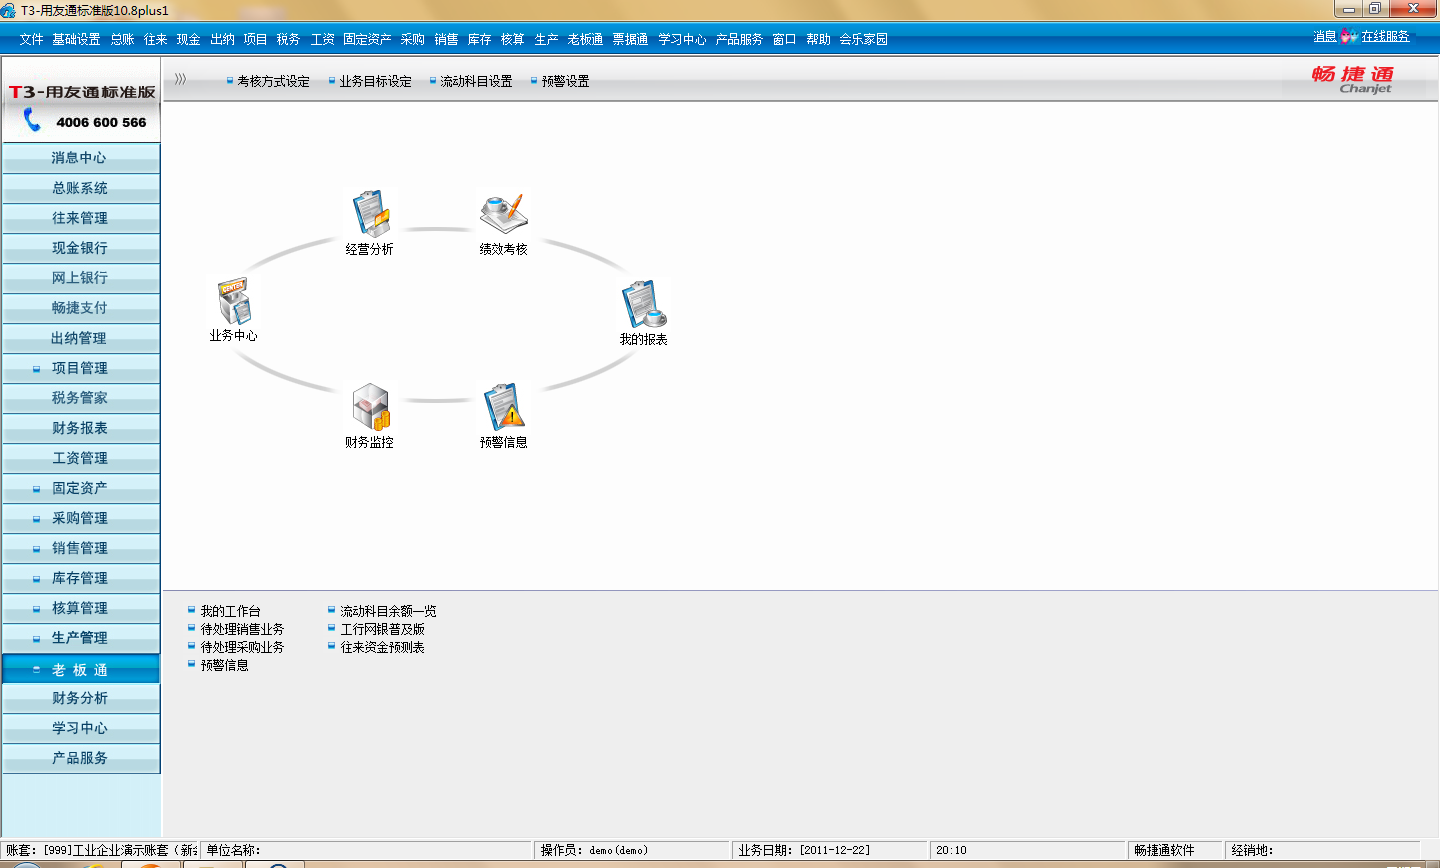Open 财务报表 in sidebar
The width and height of the screenshot is (1440, 868).
pyautogui.click(x=80, y=428)
